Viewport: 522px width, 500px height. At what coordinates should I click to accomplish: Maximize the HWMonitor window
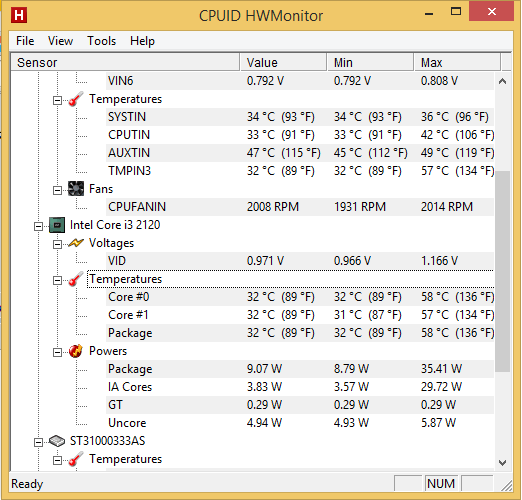click(456, 12)
